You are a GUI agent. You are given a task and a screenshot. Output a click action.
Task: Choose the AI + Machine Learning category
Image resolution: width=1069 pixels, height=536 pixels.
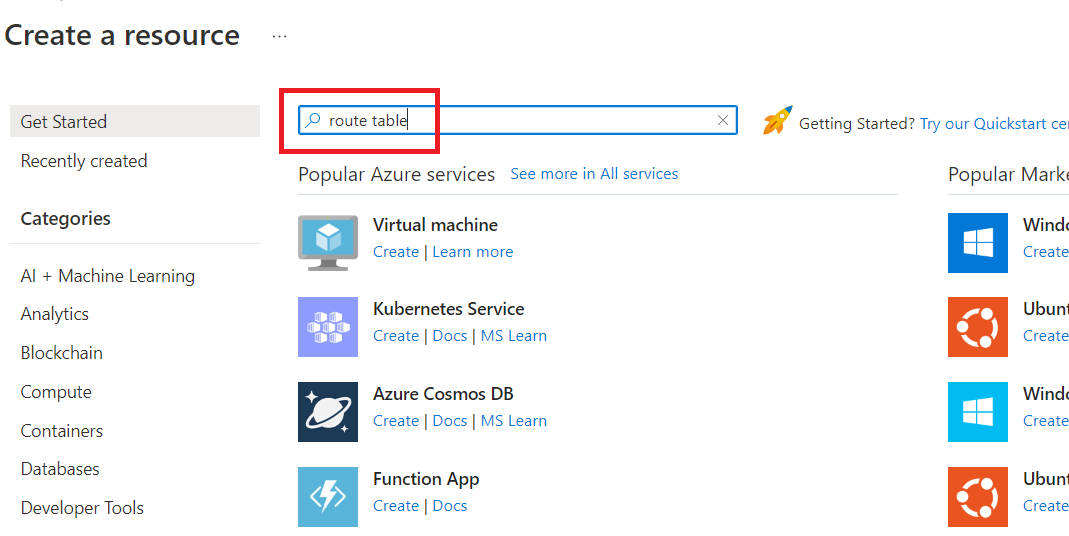(108, 276)
